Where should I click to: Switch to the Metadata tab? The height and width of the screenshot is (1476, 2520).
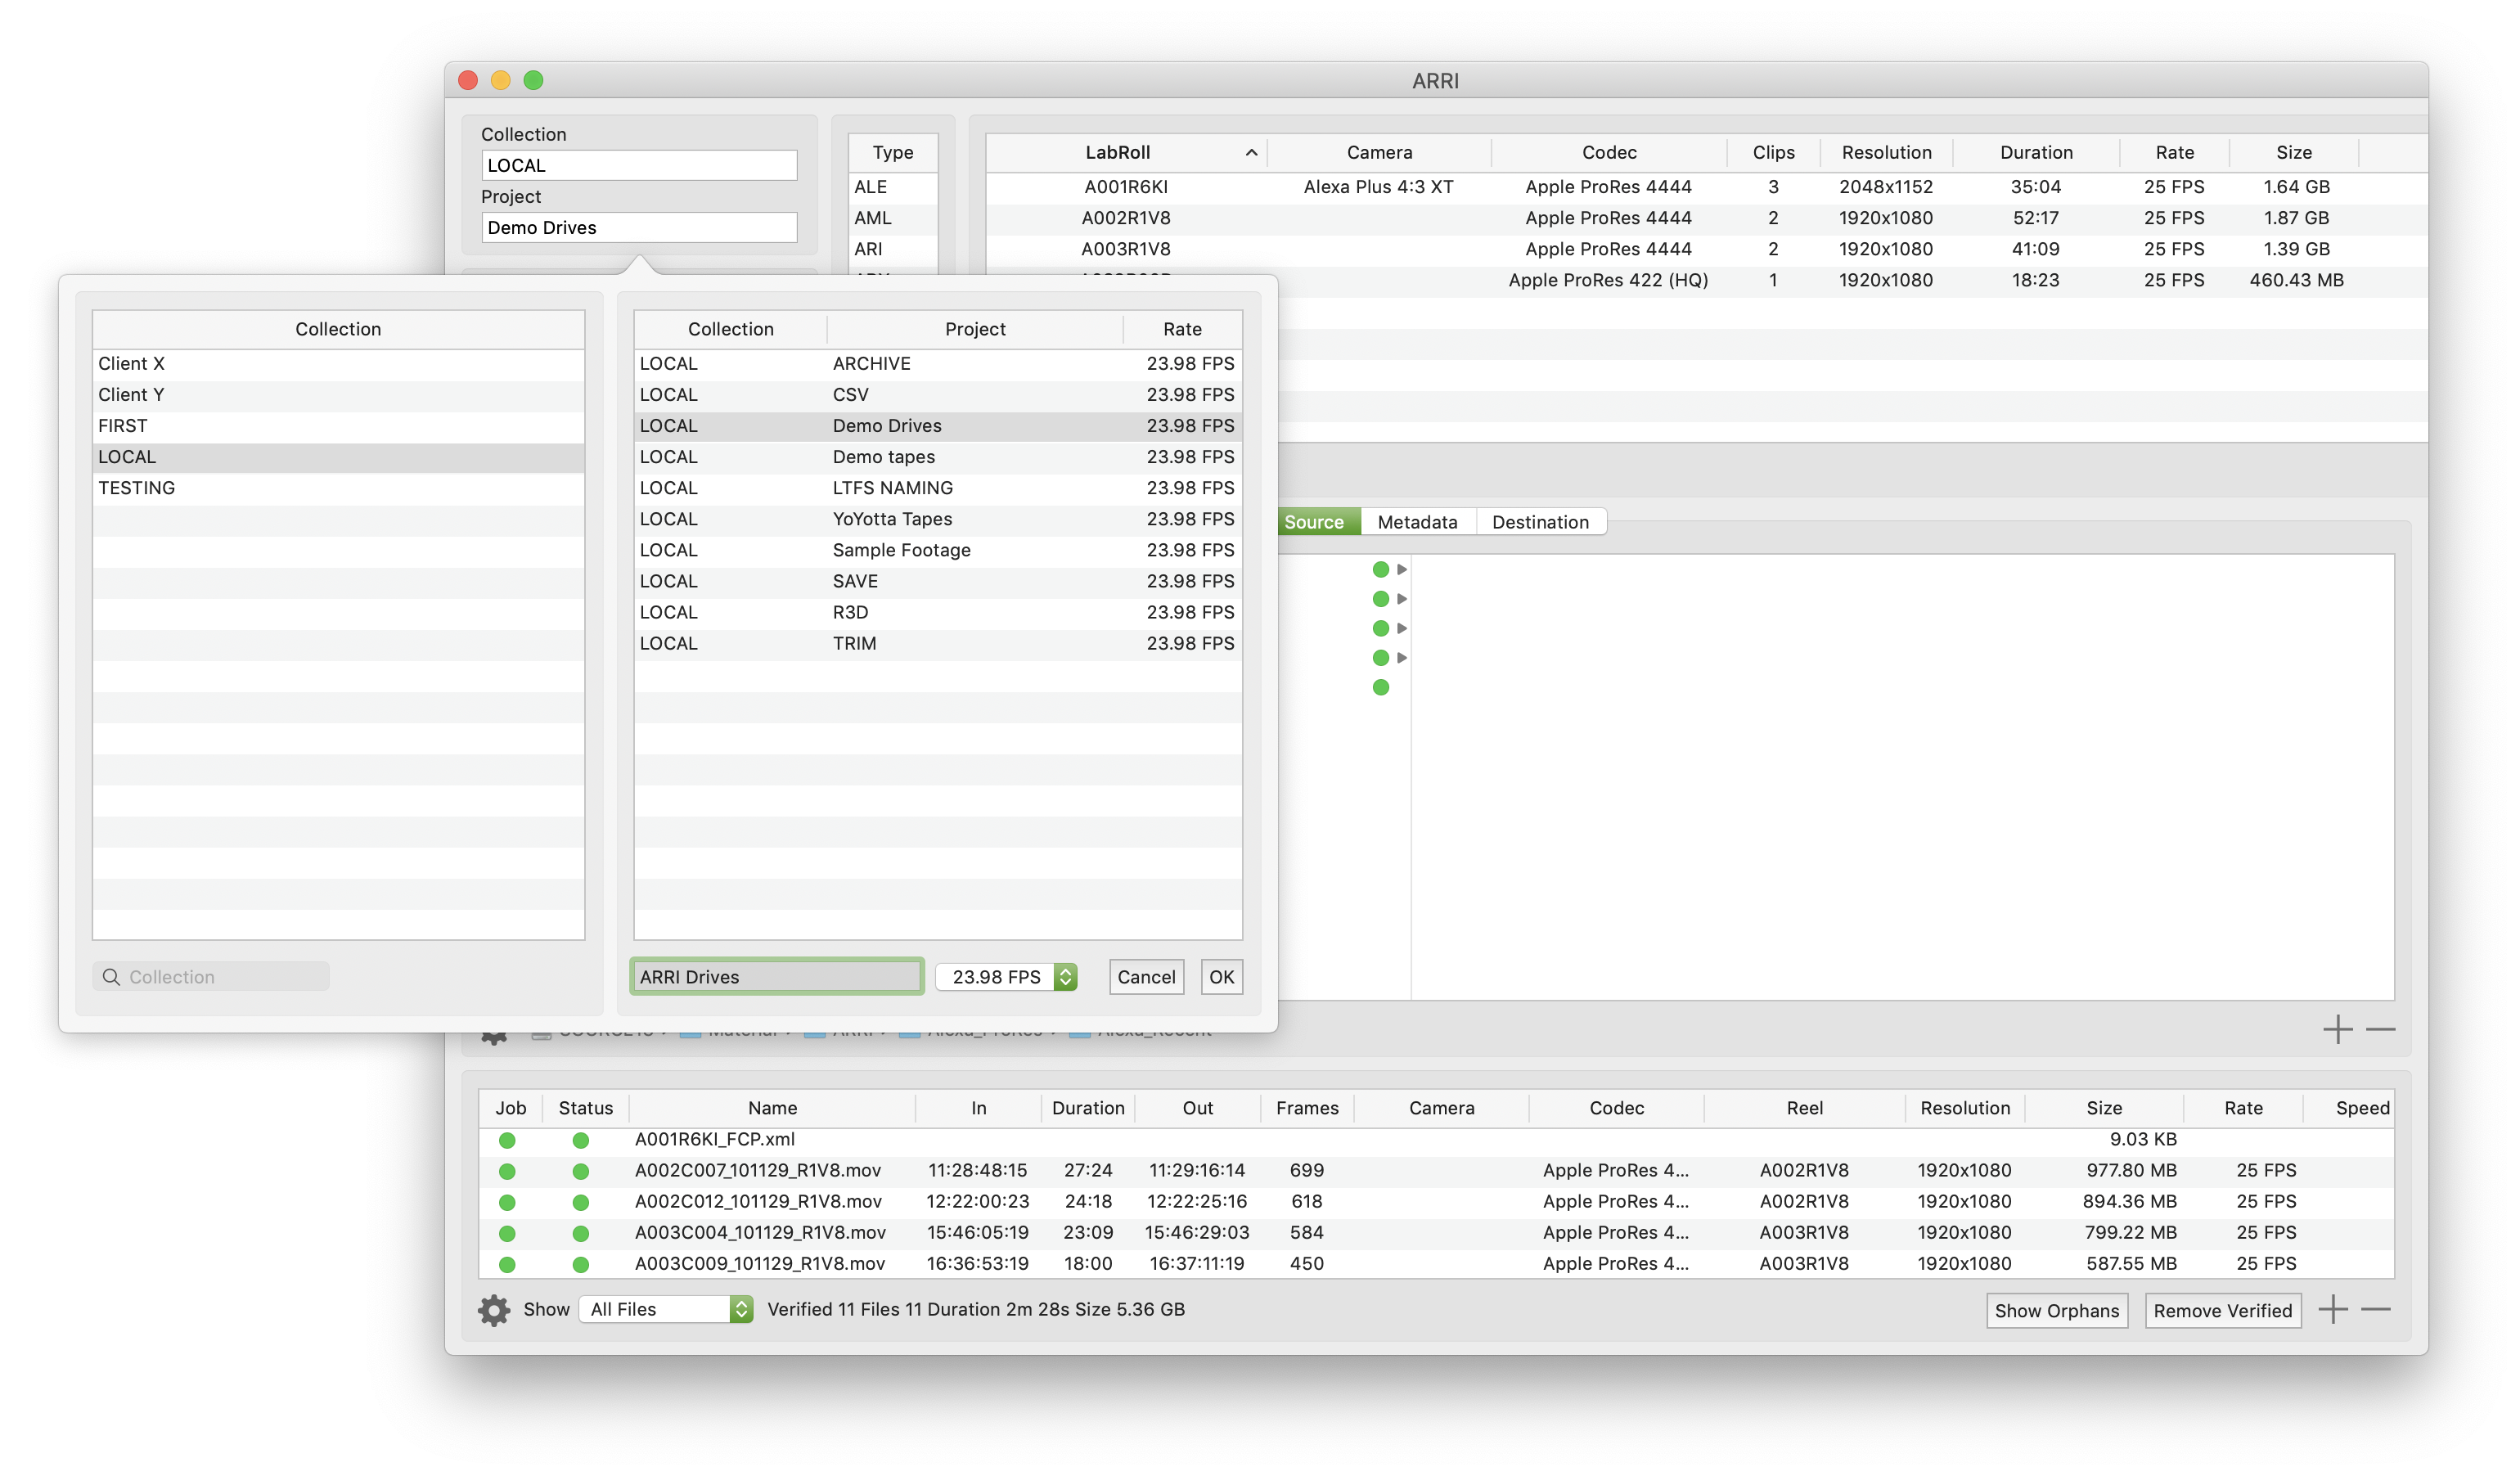pos(1417,522)
